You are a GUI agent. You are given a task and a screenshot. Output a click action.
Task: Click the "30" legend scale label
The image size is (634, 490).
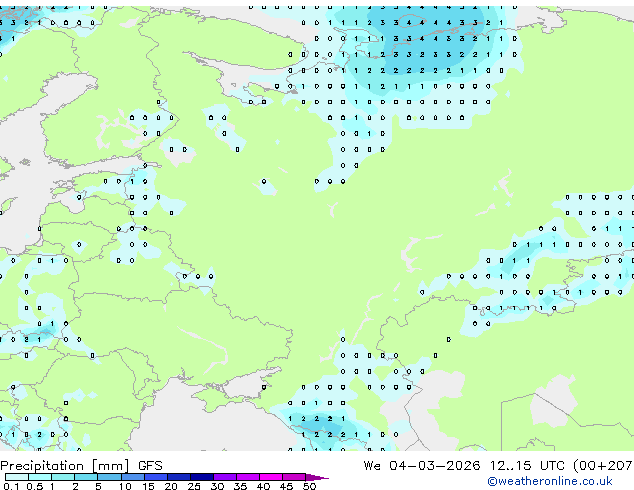tap(217, 486)
